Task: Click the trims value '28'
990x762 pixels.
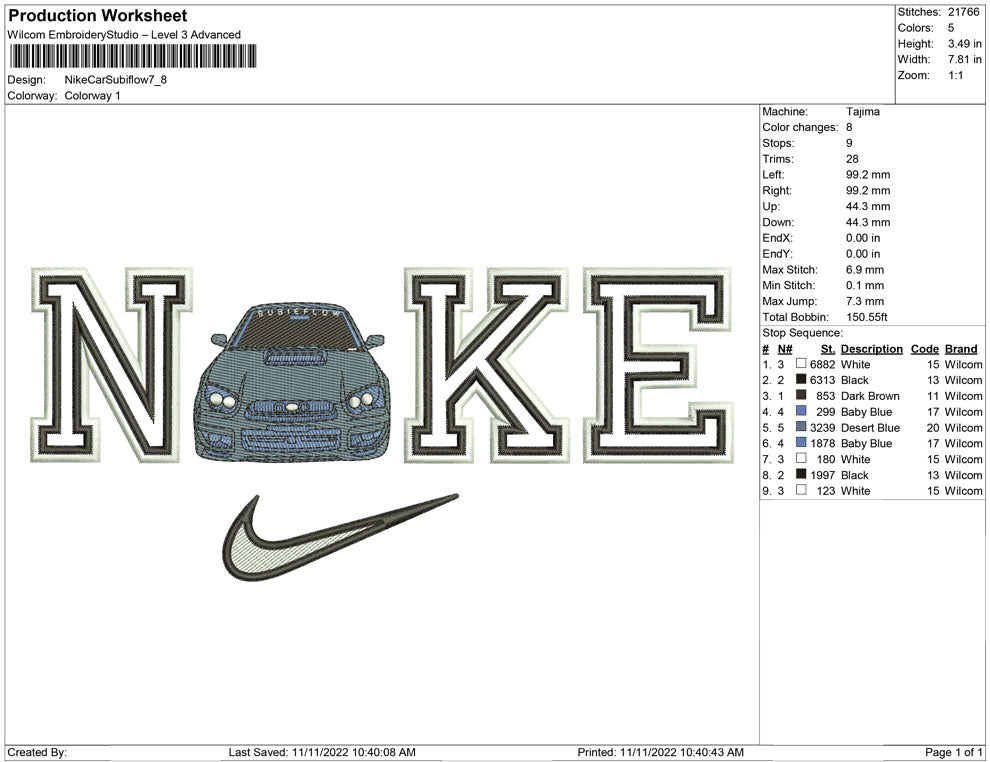Action: pos(852,159)
